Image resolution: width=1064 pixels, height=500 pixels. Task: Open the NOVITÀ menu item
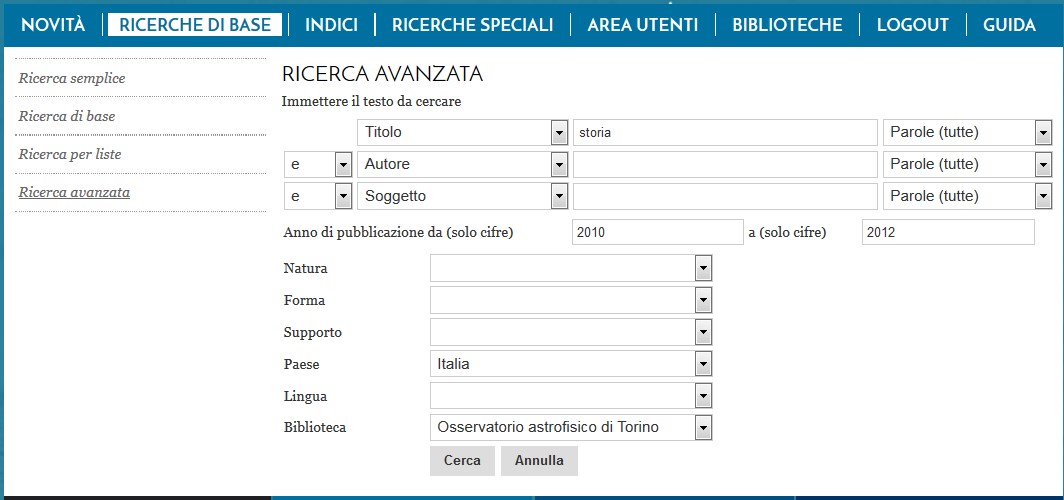point(54,25)
